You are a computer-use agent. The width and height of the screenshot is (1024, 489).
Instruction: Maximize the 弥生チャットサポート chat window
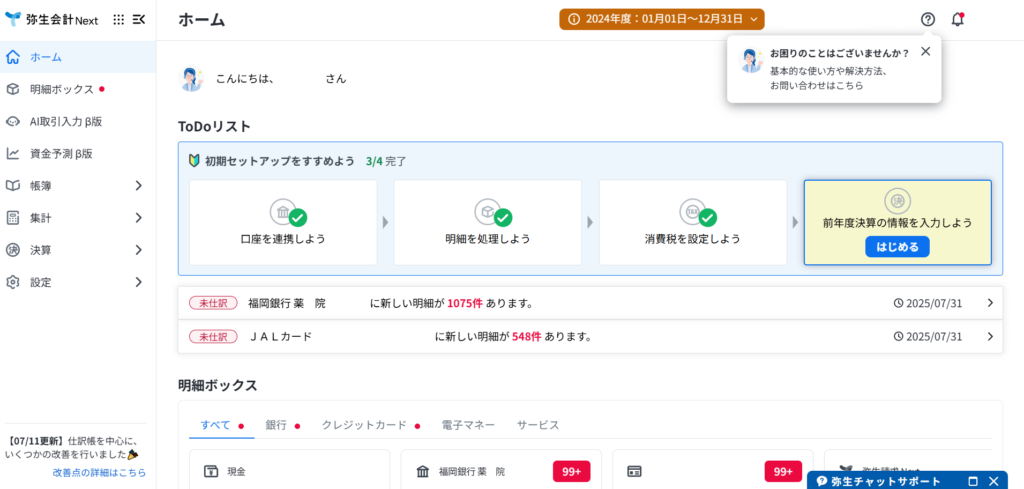coord(973,481)
